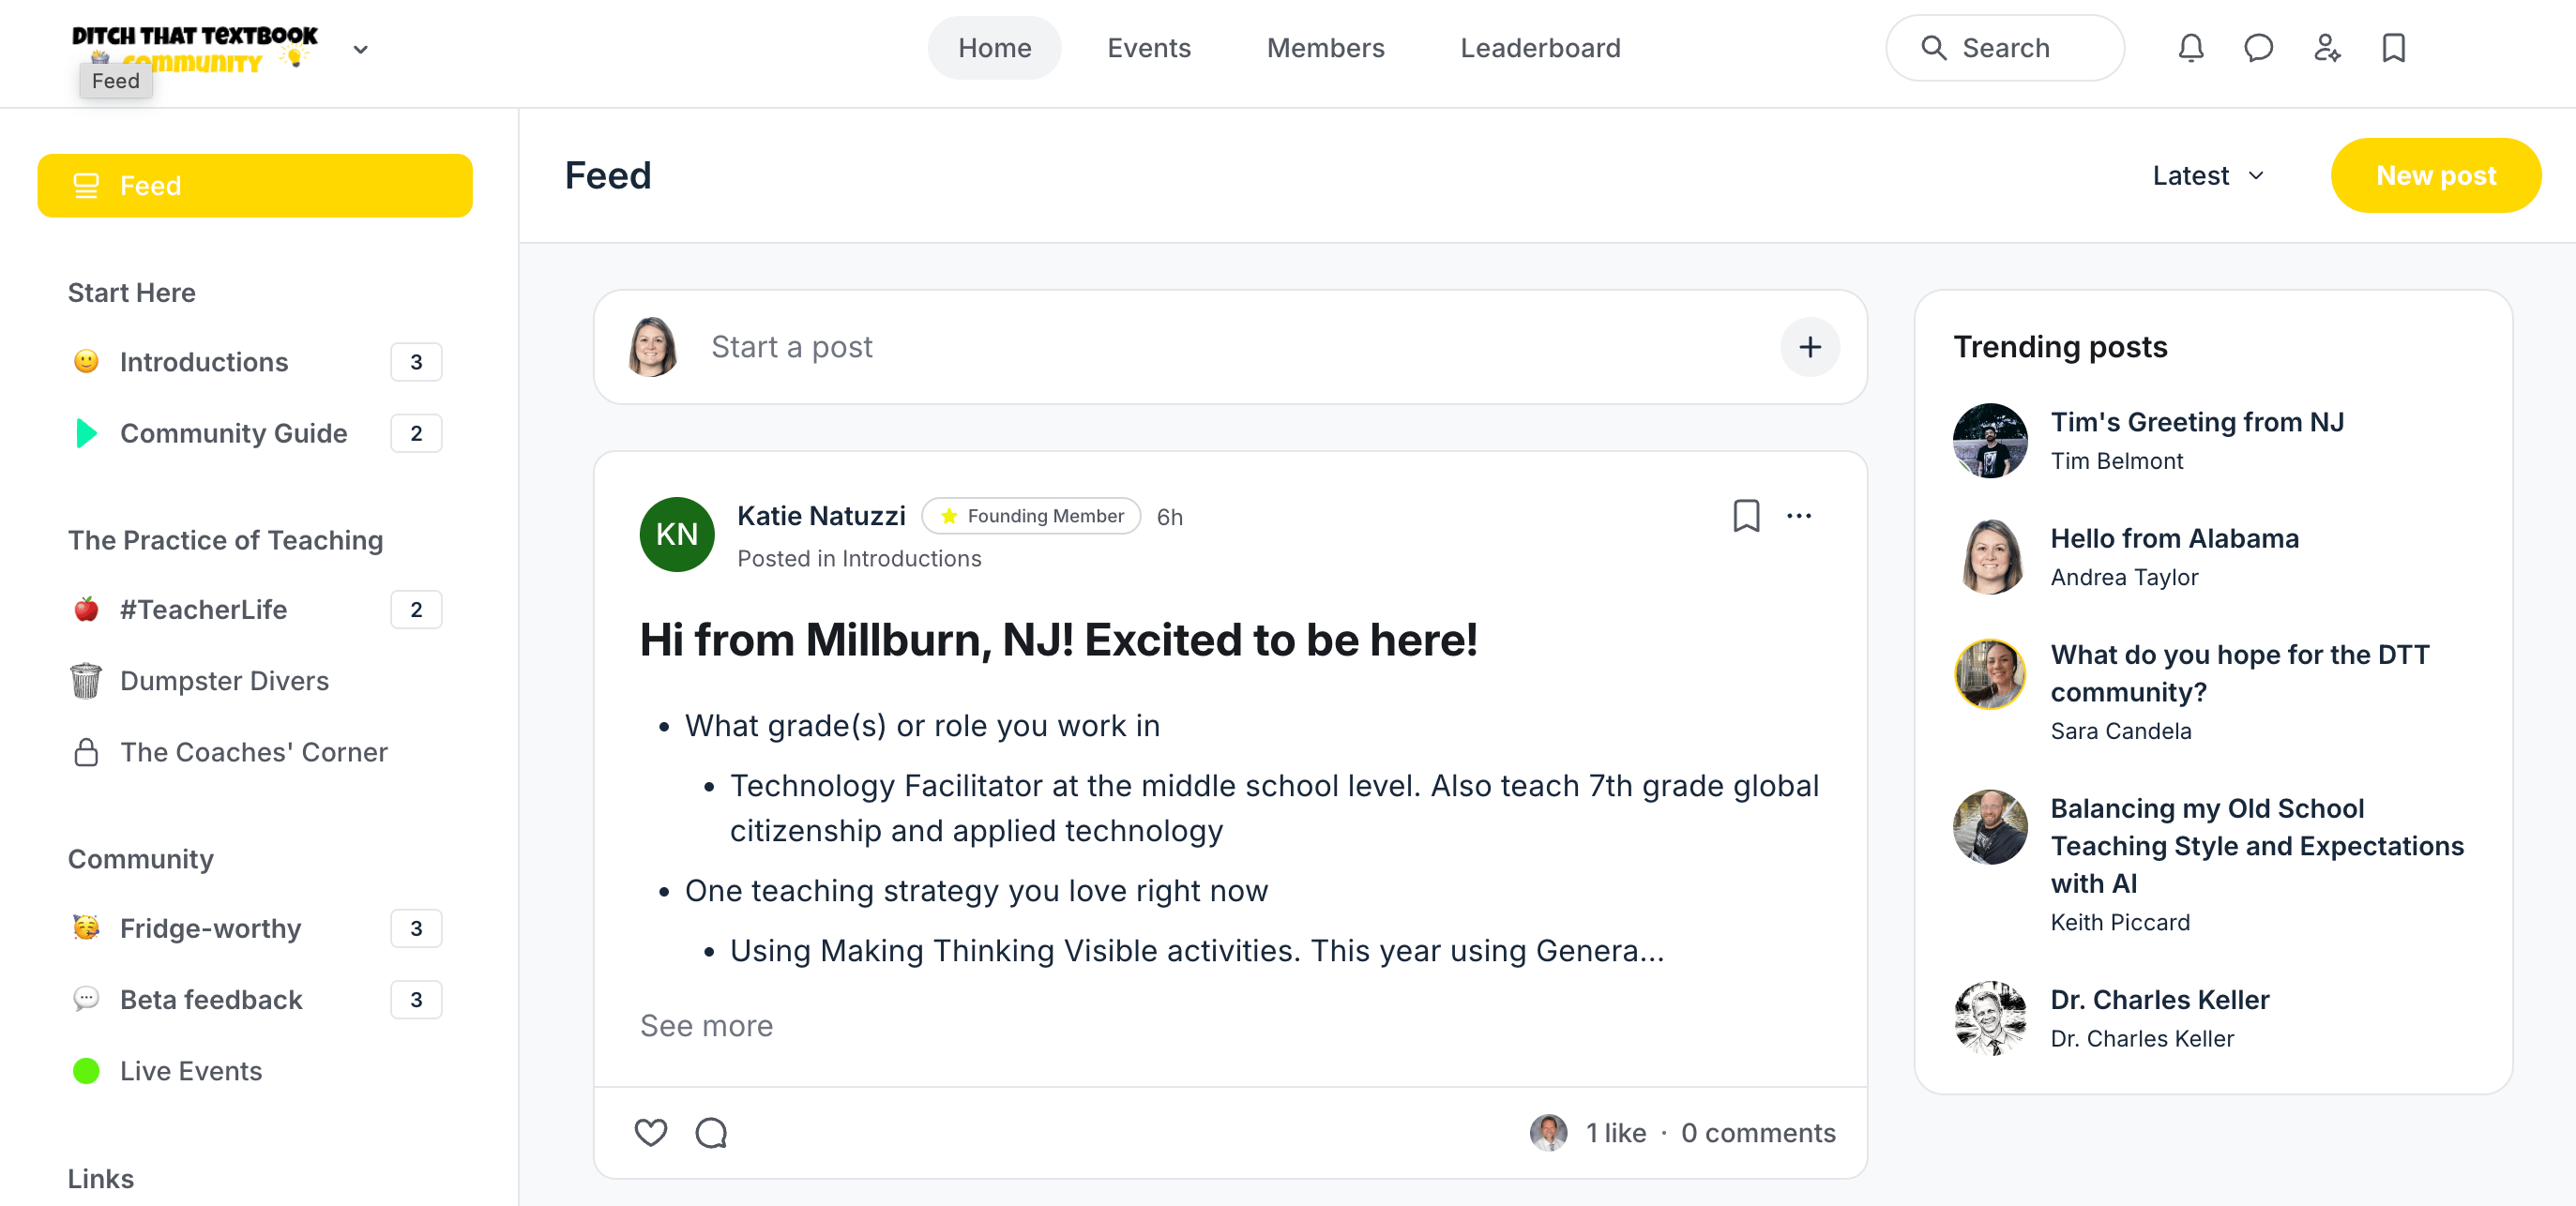
Task: Click the yellow New post button
Action: [2435, 176]
